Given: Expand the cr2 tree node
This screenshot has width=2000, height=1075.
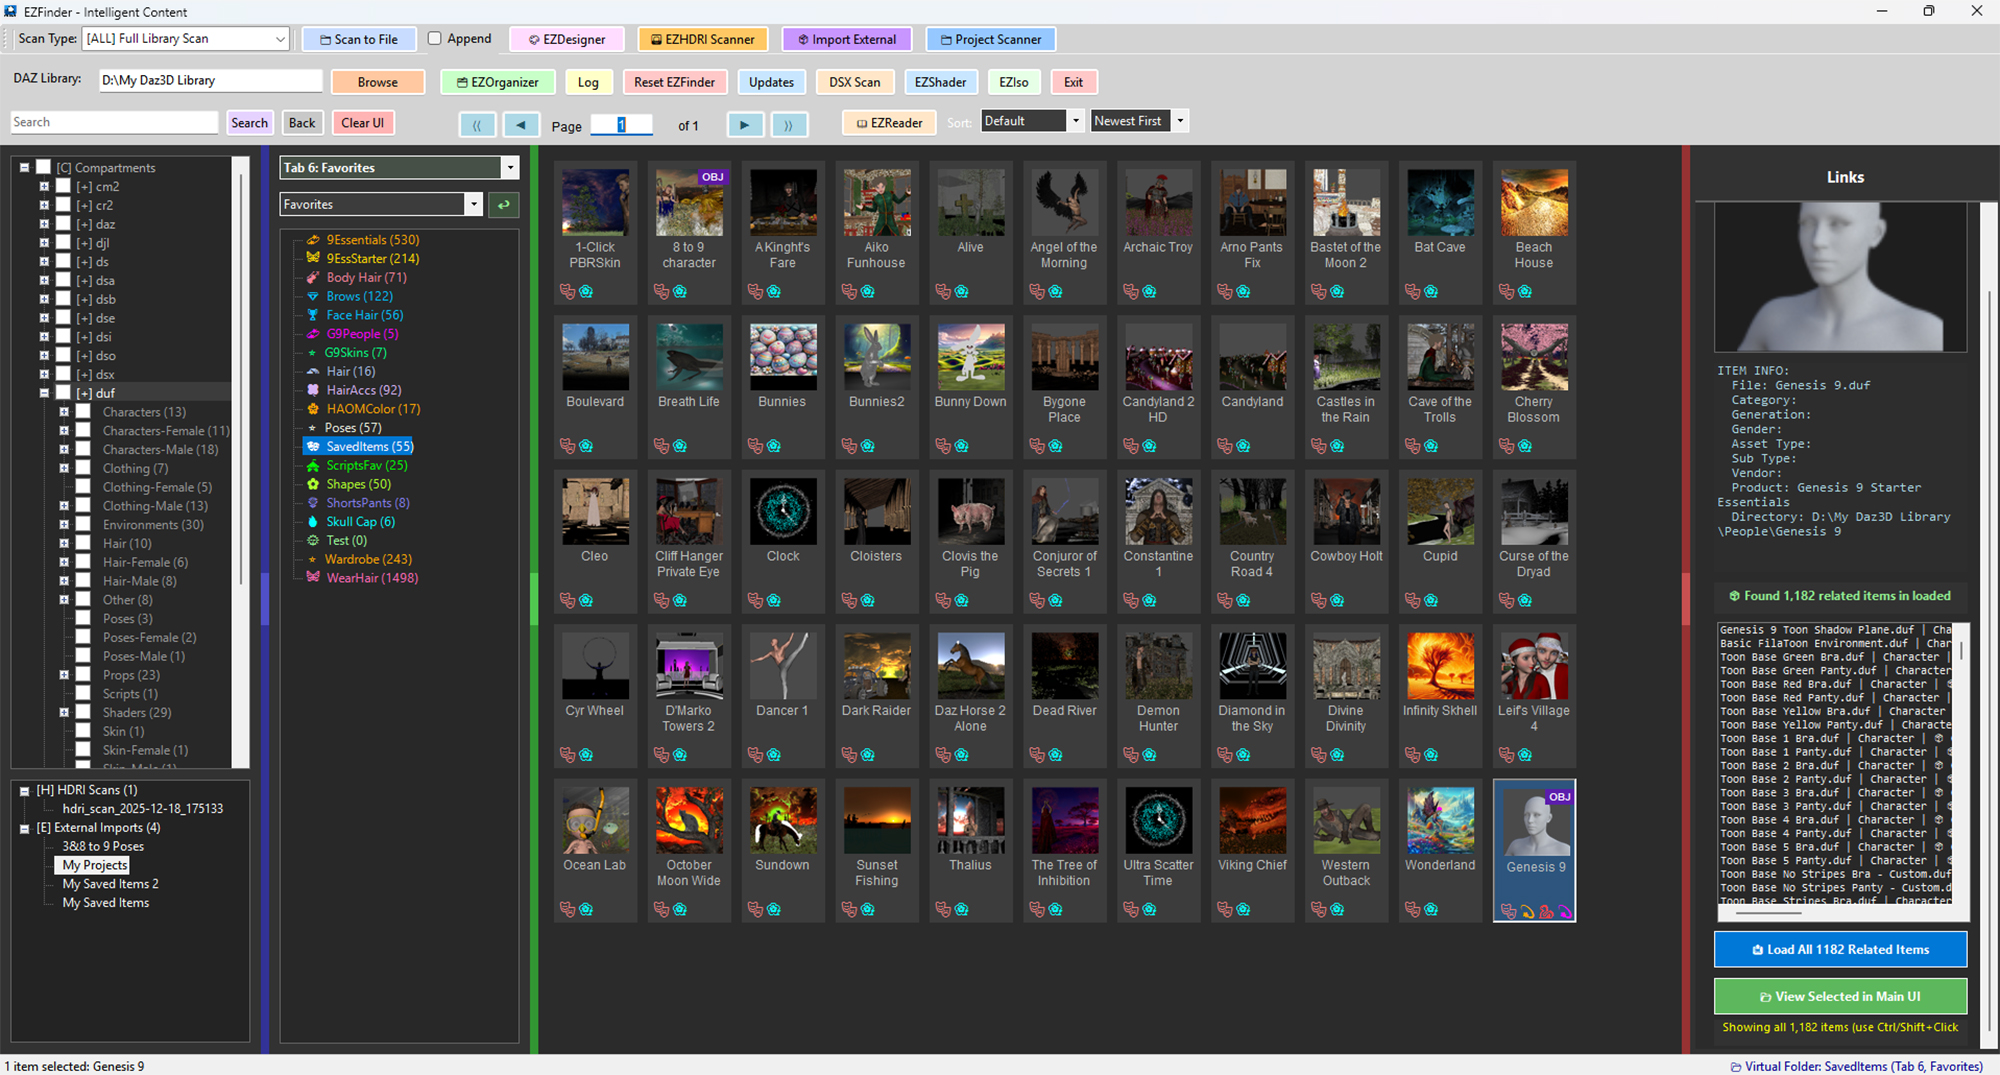Looking at the screenshot, I should coord(44,205).
